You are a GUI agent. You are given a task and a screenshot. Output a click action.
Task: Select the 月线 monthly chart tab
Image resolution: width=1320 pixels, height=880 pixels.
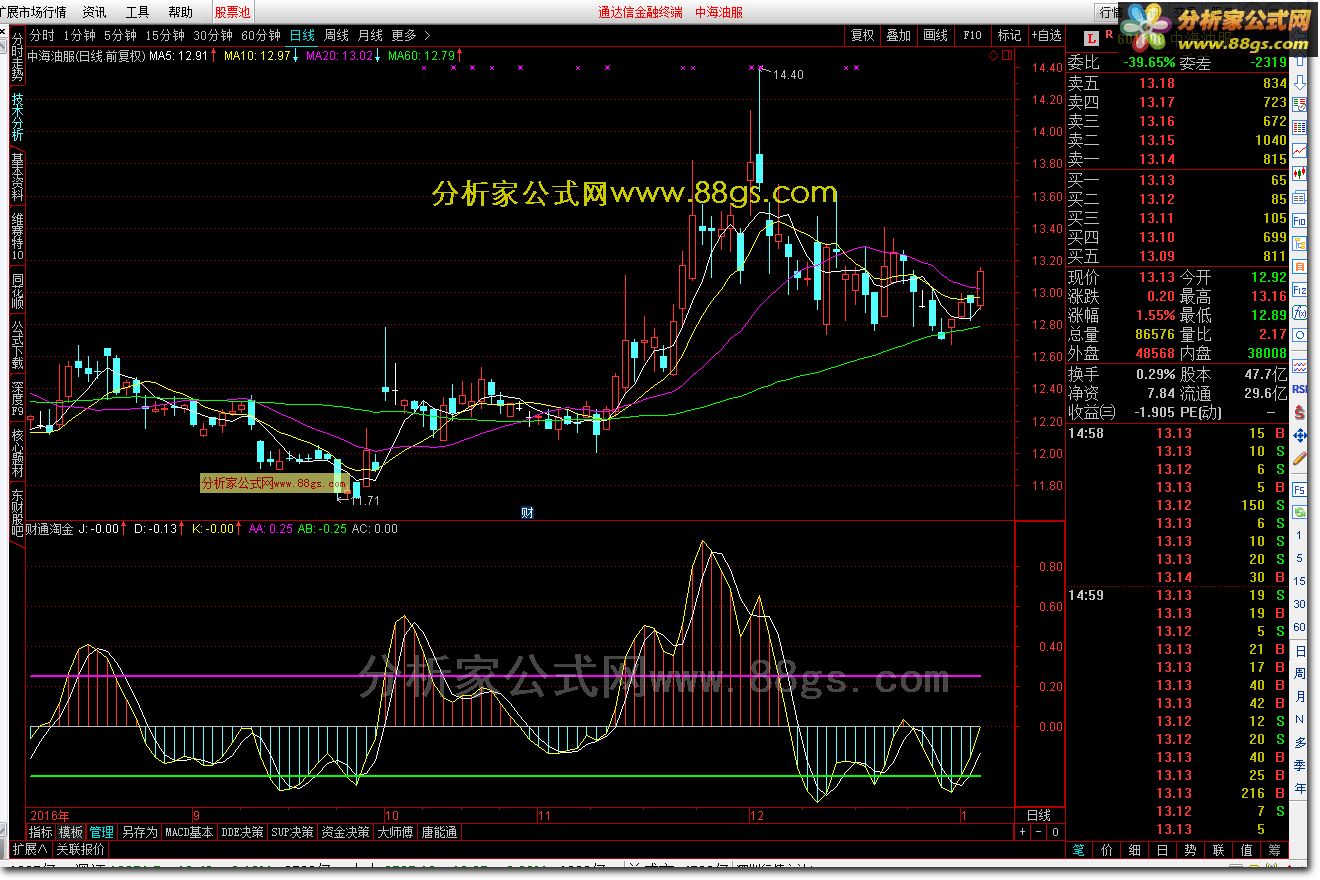pyautogui.click(x=370, y=35)
